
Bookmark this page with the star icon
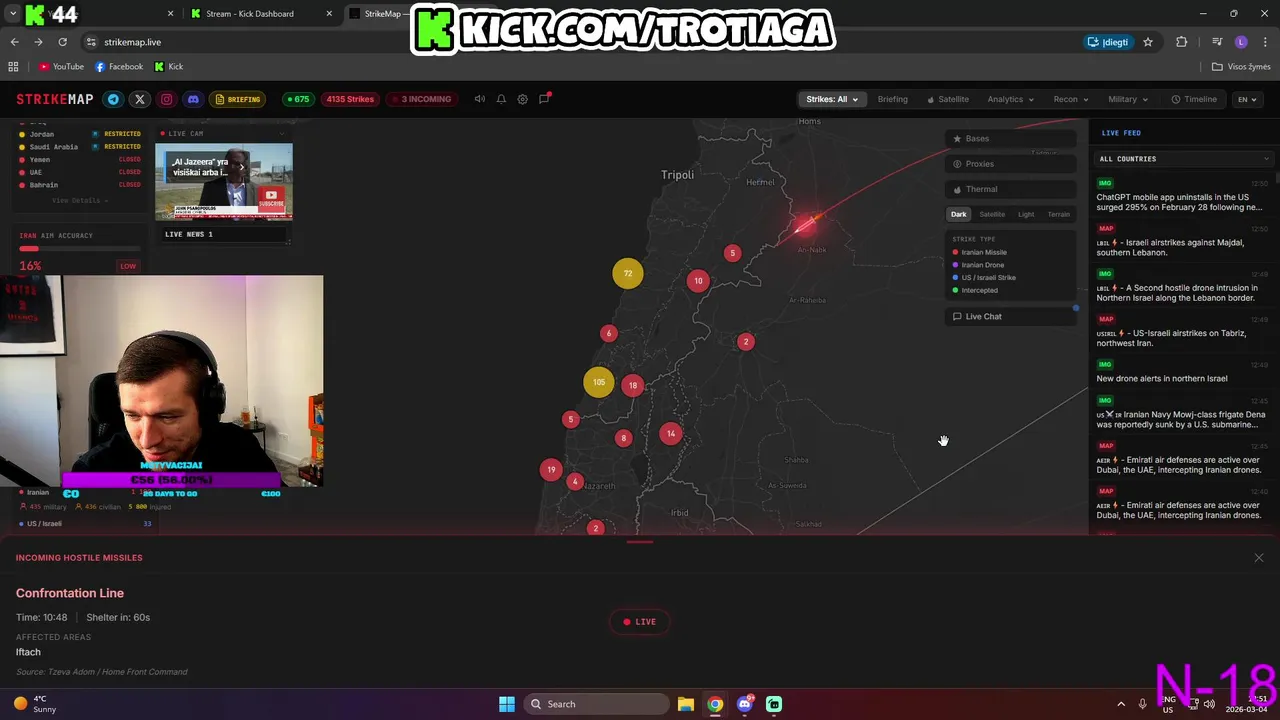click(x=1148, y=42)
